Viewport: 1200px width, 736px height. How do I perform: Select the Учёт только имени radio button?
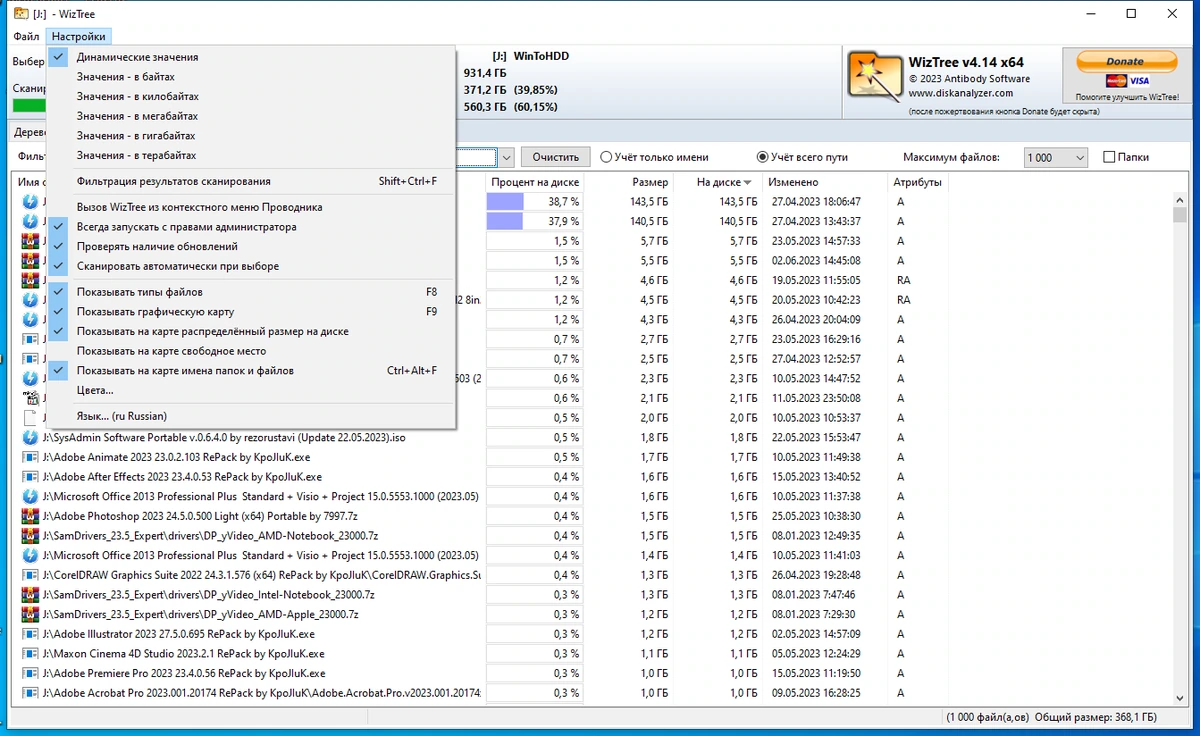(606, 157)
